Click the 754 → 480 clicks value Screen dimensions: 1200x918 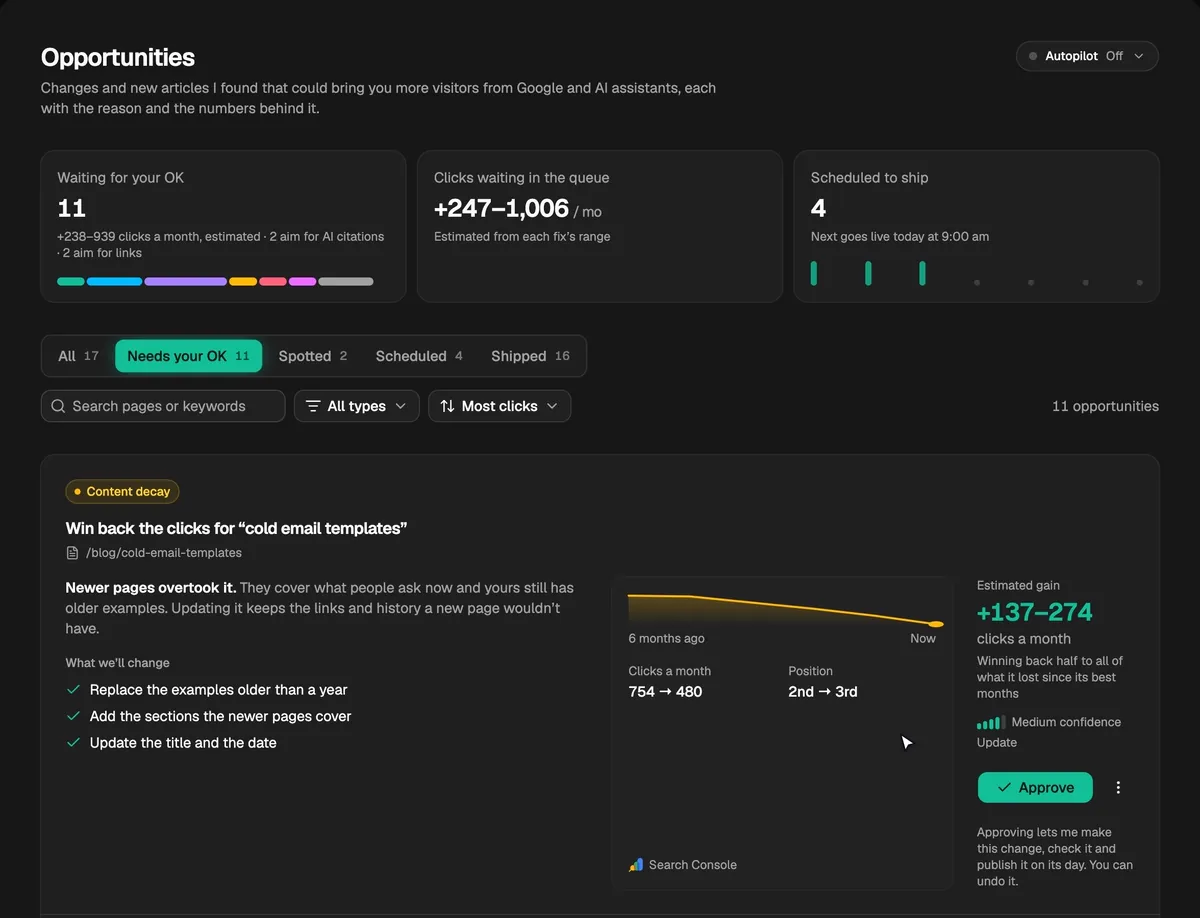pos(665,691)
